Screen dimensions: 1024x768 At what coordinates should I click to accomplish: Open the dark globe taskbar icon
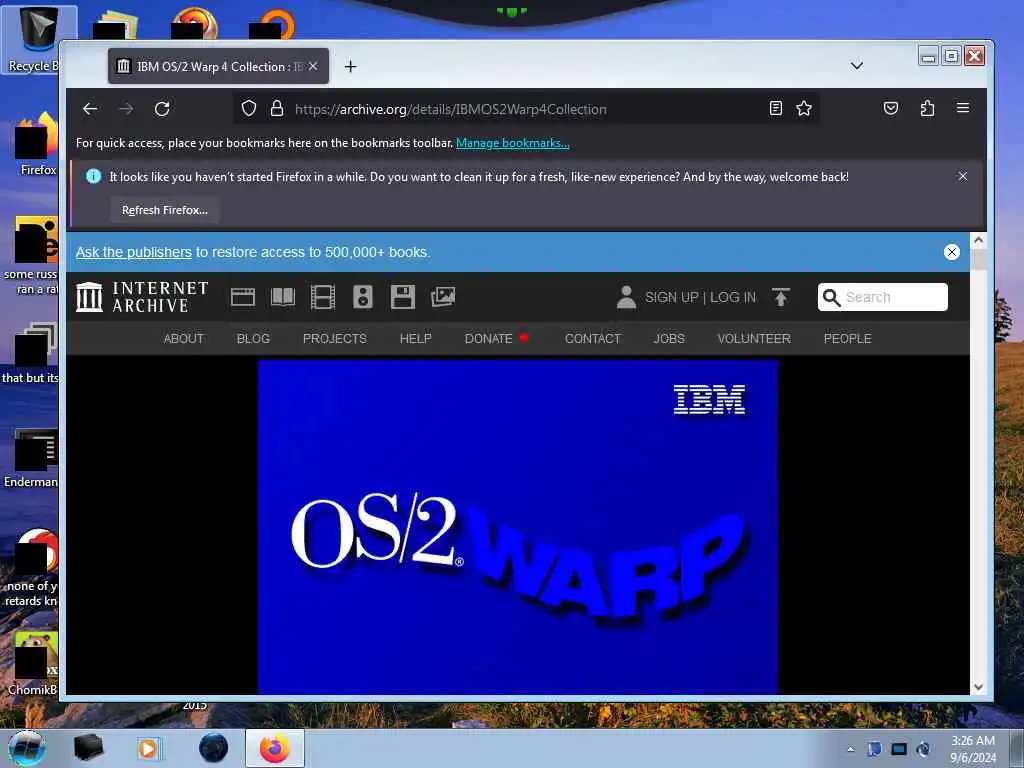[214, 748]
